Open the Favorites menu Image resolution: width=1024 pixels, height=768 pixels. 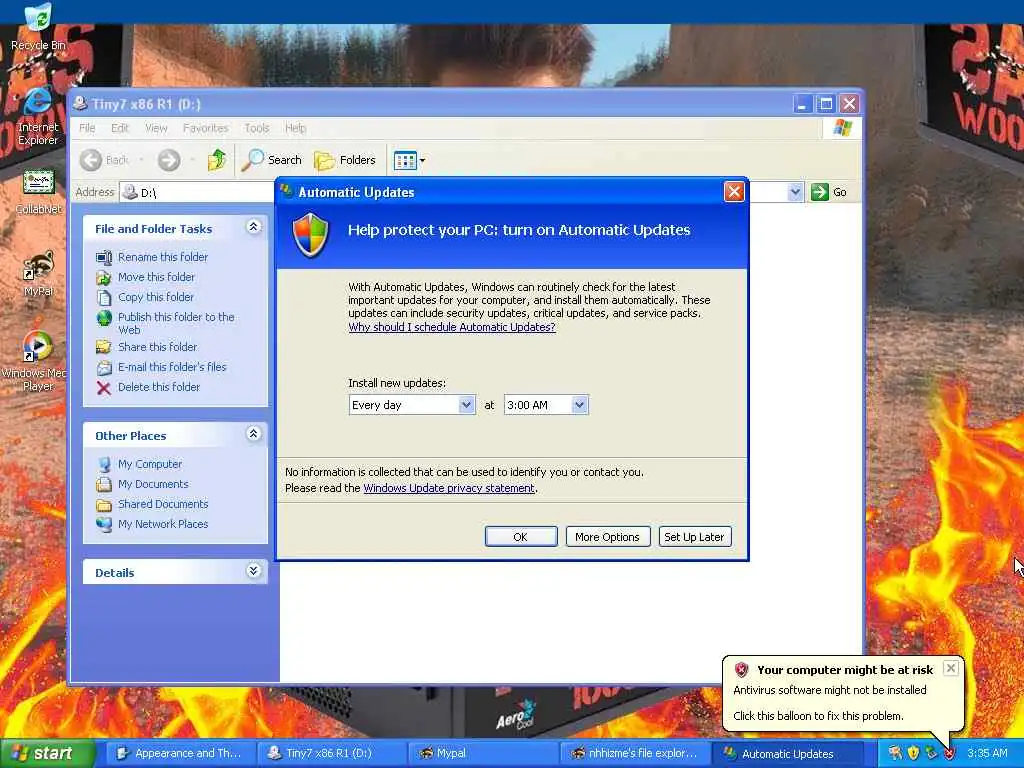point(206,128)
